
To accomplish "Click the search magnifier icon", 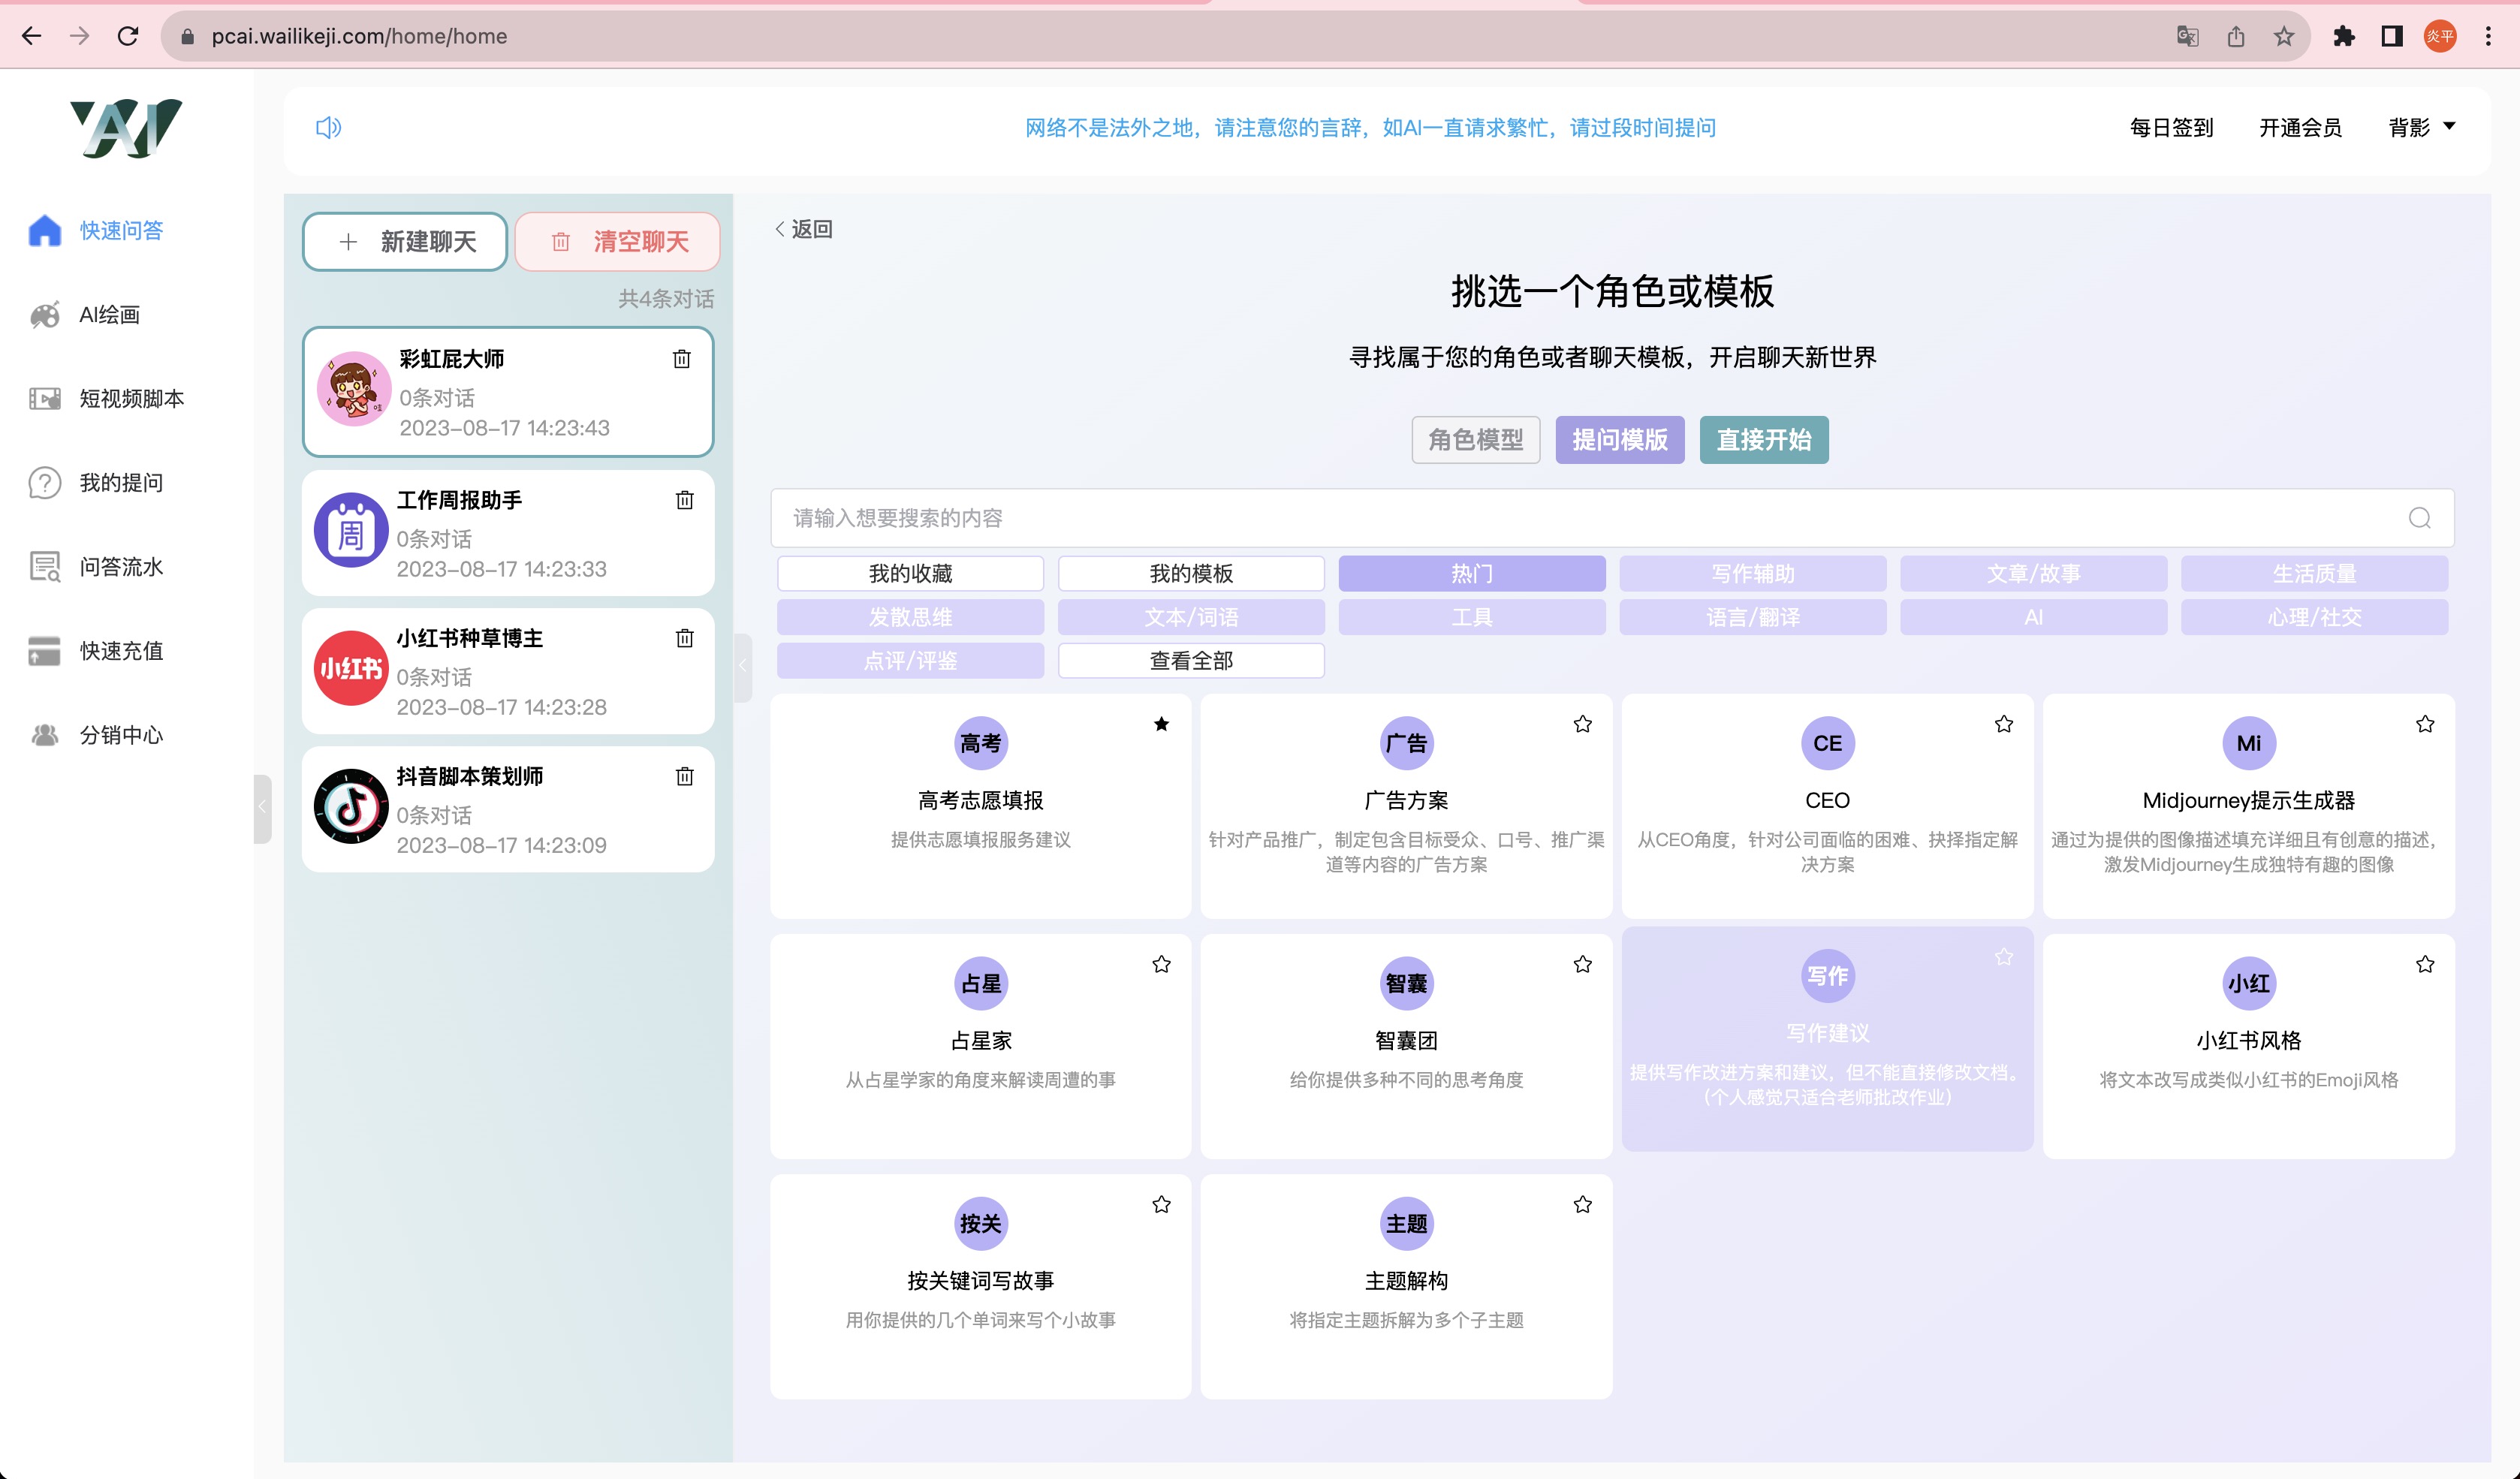I will 2420,518.
